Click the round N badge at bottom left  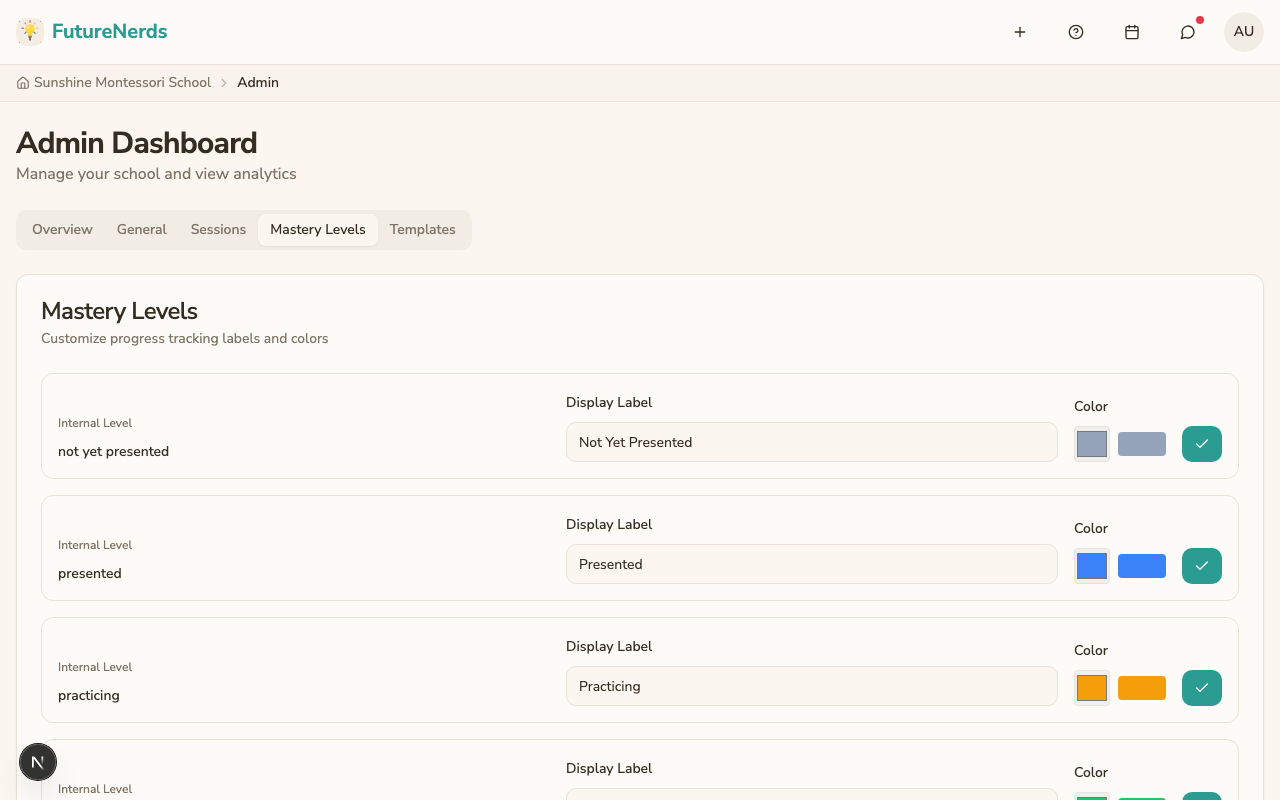point(38,763)
